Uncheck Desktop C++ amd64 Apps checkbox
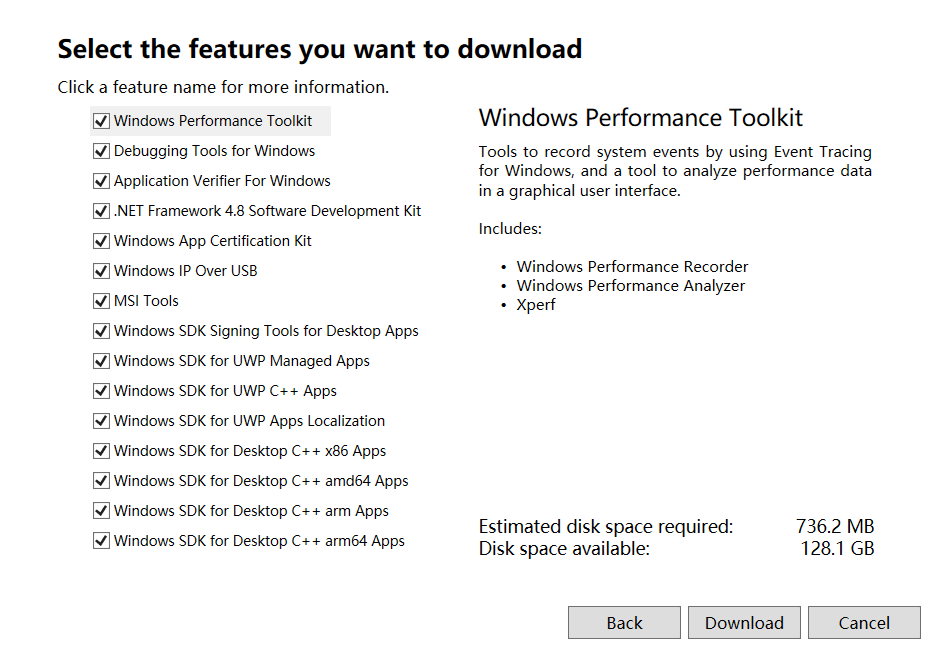Screen dimensions: 932x653 pos(101,482)
